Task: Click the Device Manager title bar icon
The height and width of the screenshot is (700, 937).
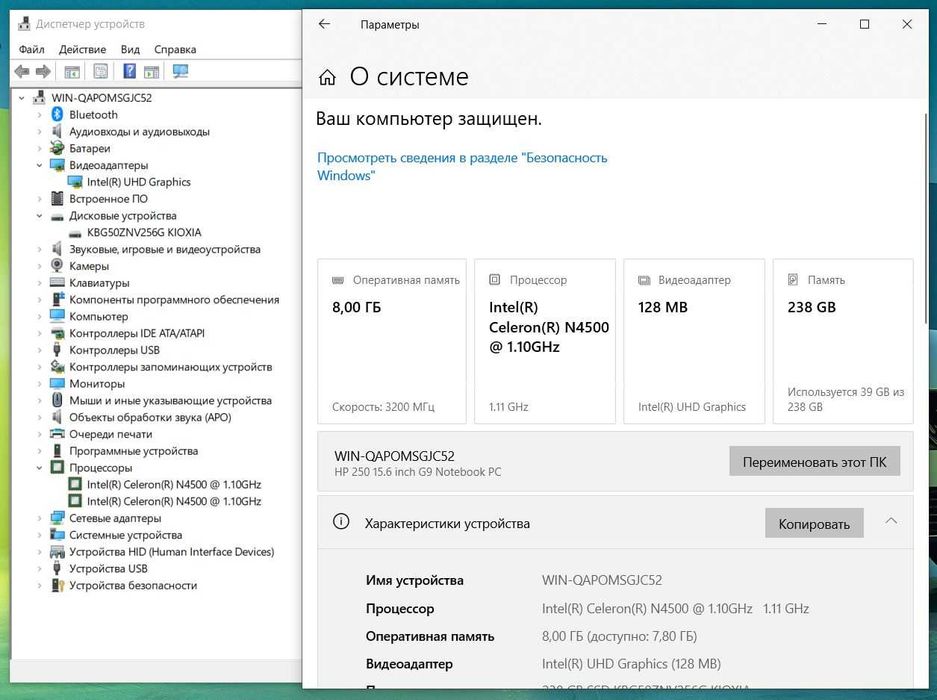Action: (24, 24)
